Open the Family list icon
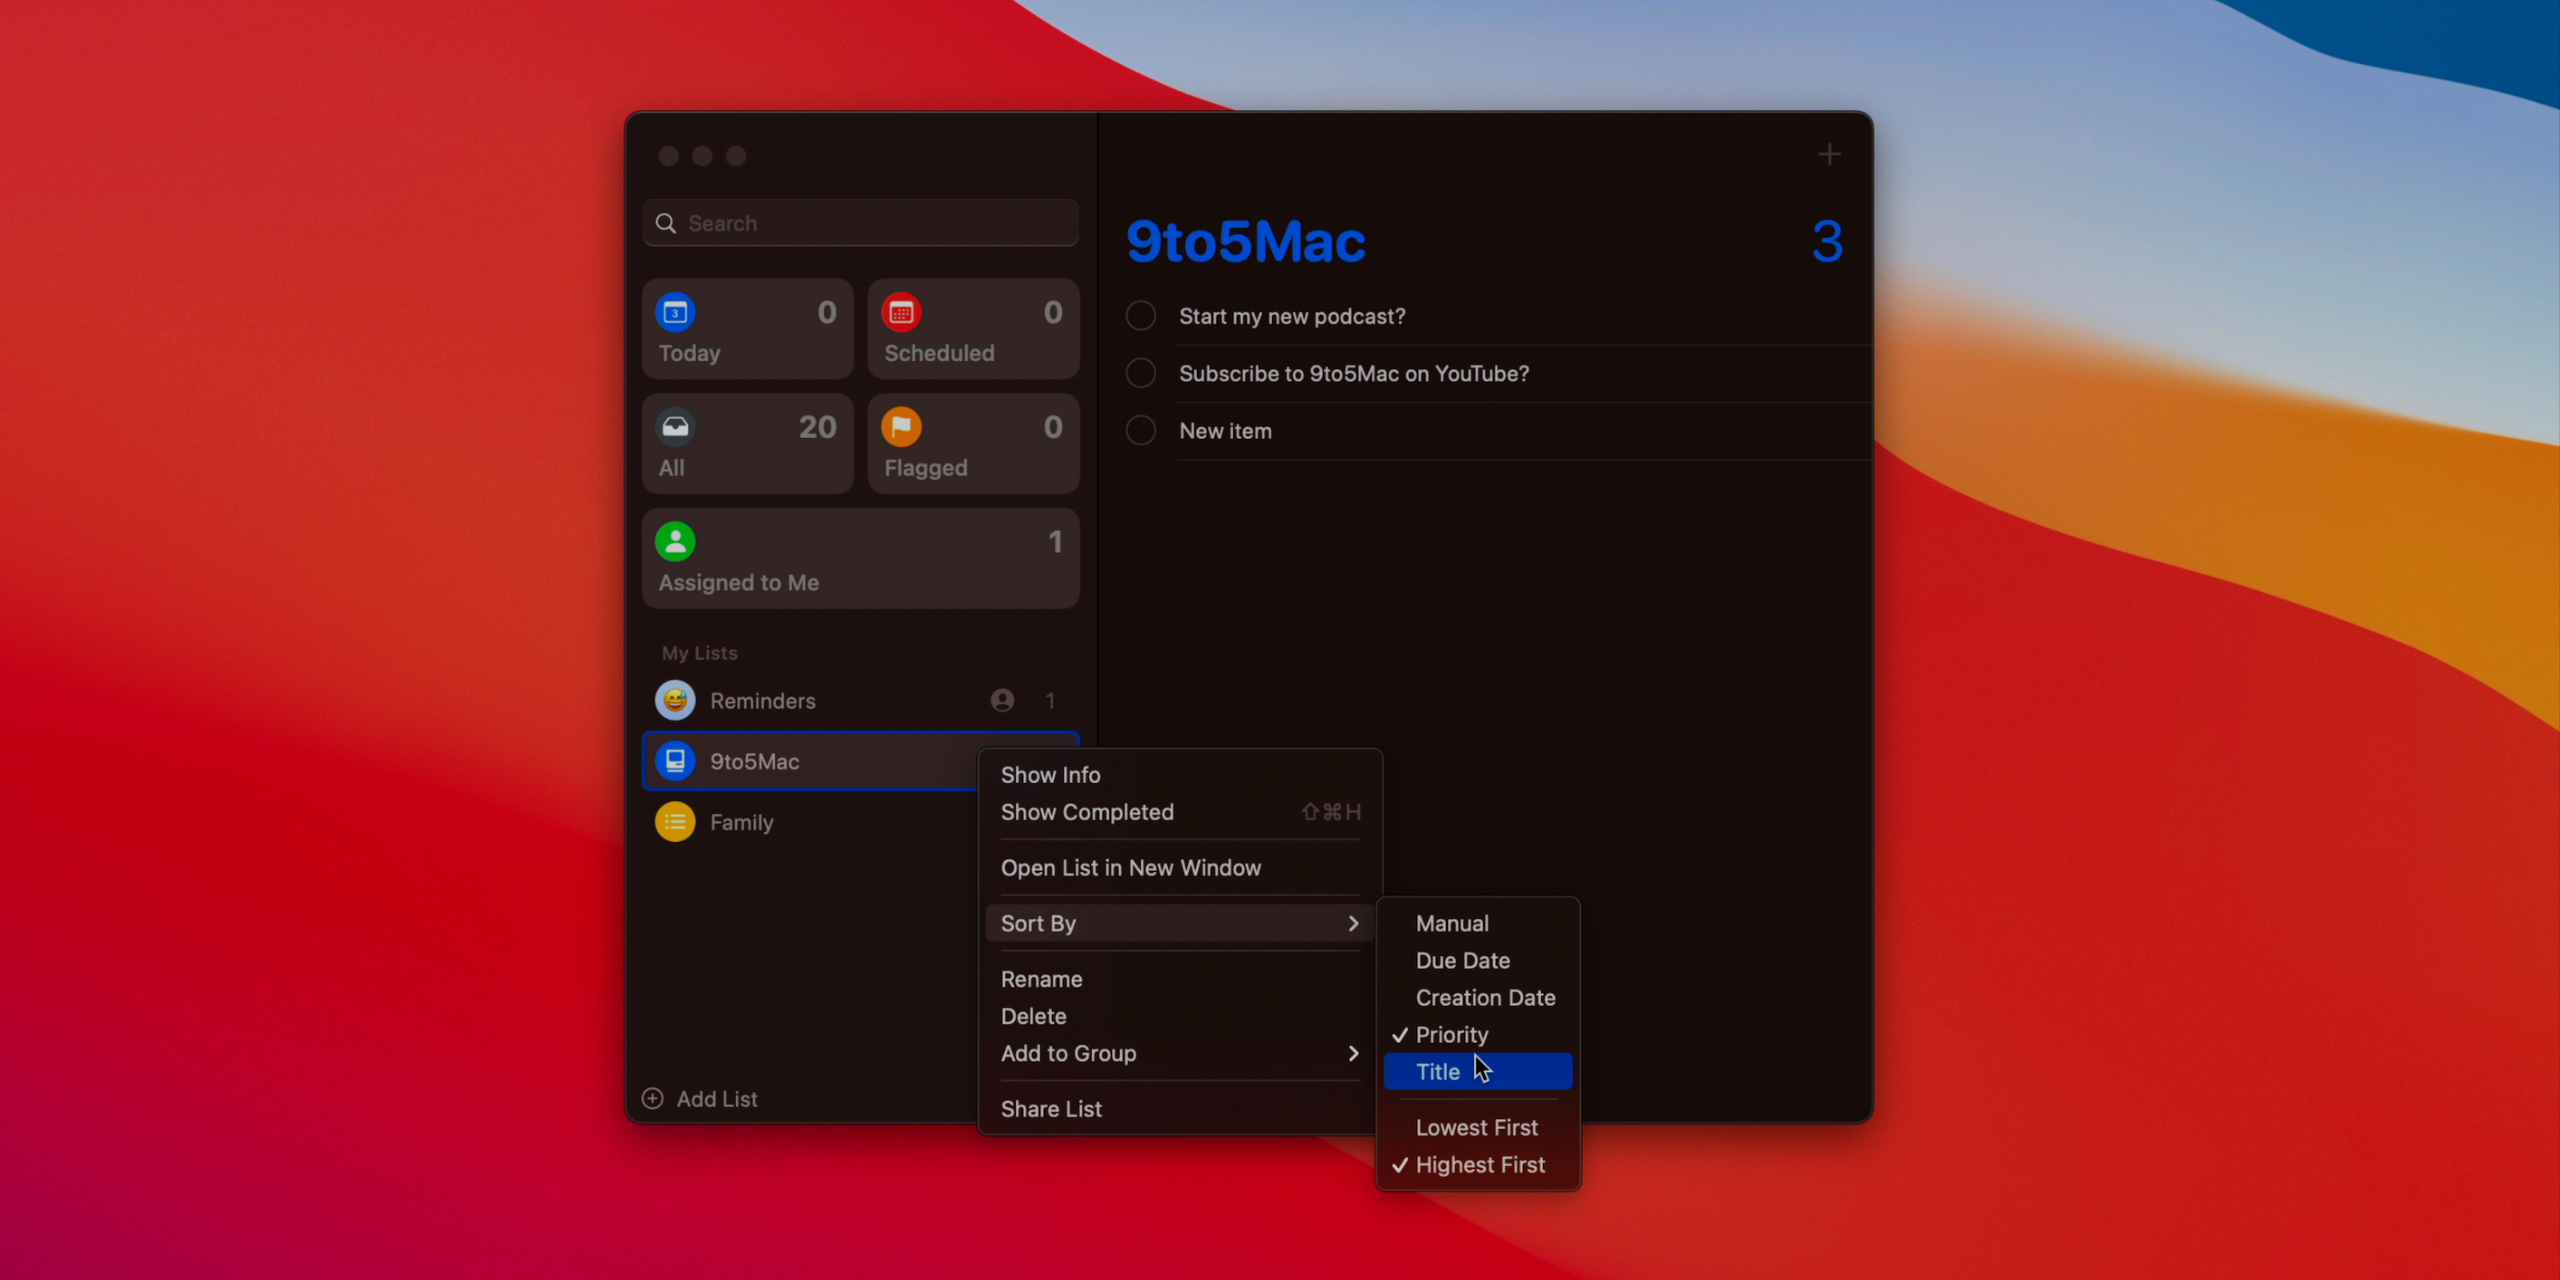The height and width of the screenshot is (1280, 2560). [674, 821]
